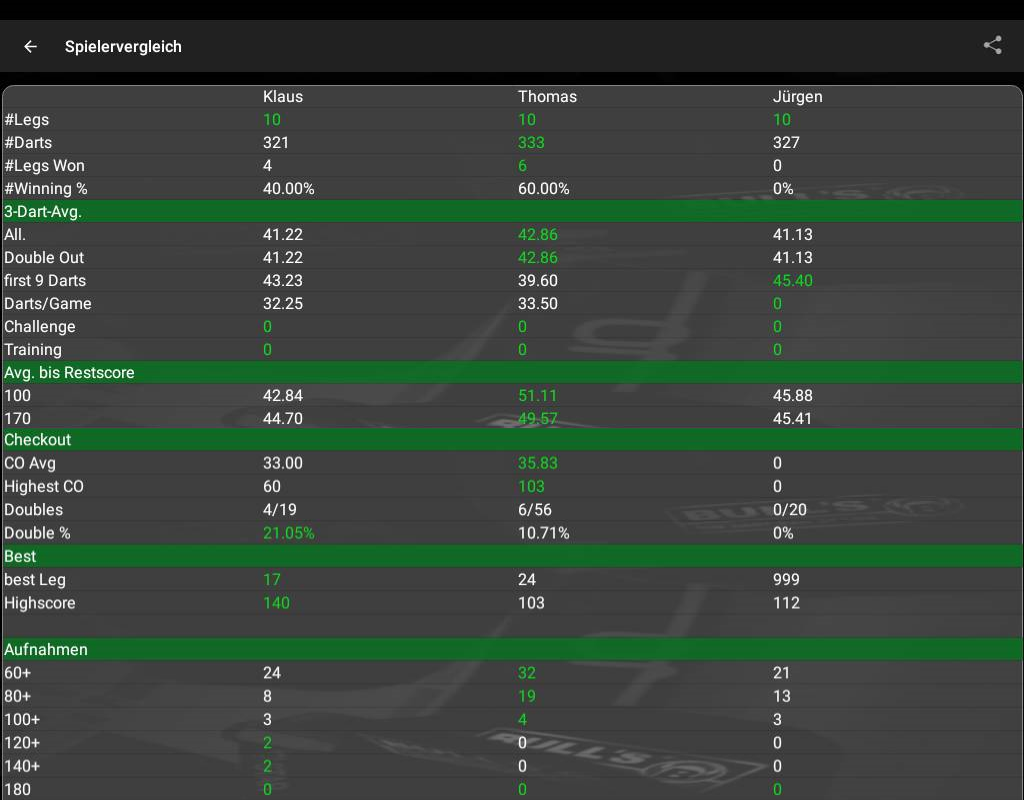Tap the Best section header
The height and width of the screenshot is (800, 1024).
click(x=20, y=556)
